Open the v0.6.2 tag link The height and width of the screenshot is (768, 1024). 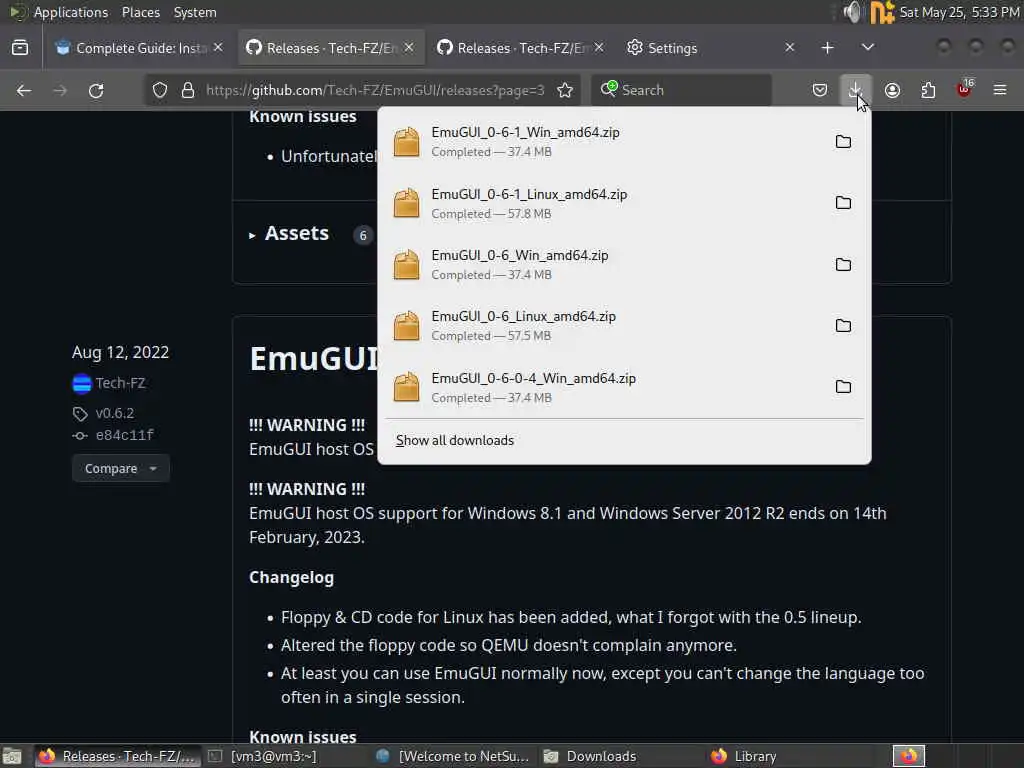tap(114, 413)
